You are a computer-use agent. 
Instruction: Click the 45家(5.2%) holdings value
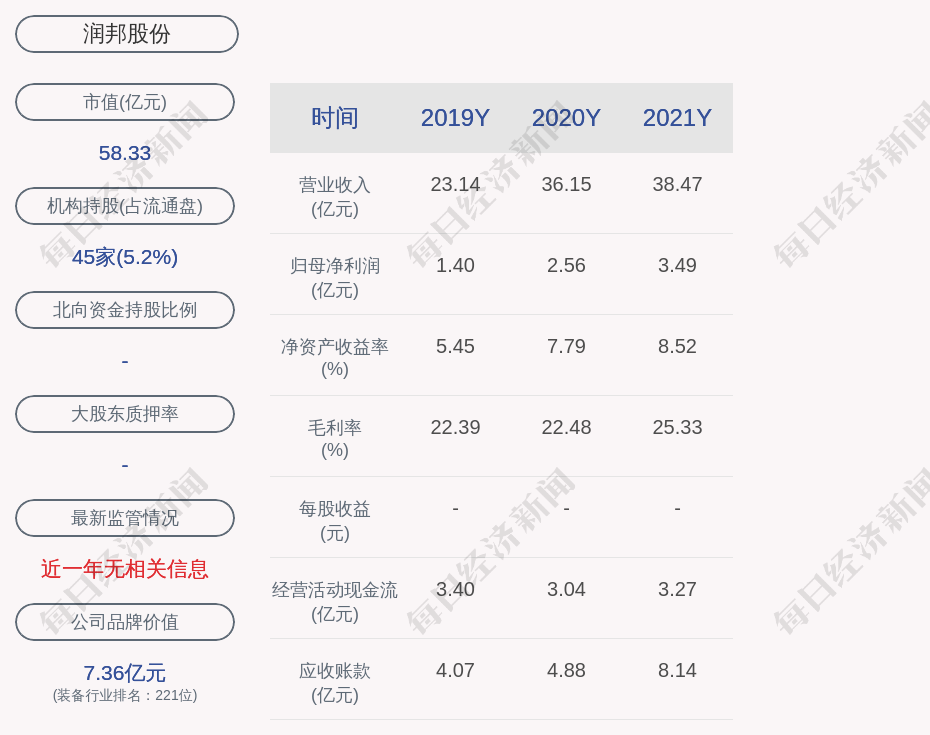pyautogui.click(x=125, y=257)
